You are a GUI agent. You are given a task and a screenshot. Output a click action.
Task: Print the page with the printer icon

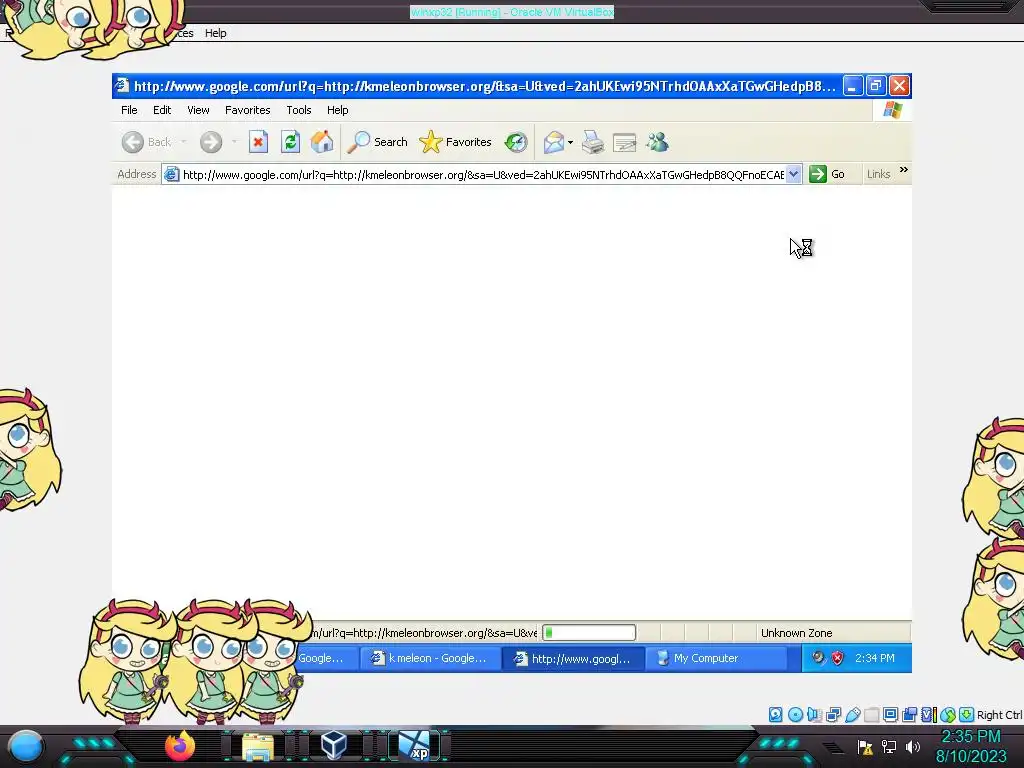click(x=593, y=142)
